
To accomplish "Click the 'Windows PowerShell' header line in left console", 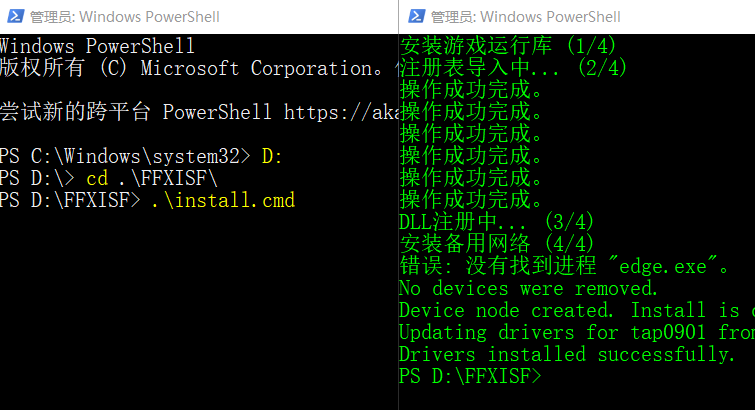I will coord(97,46).
